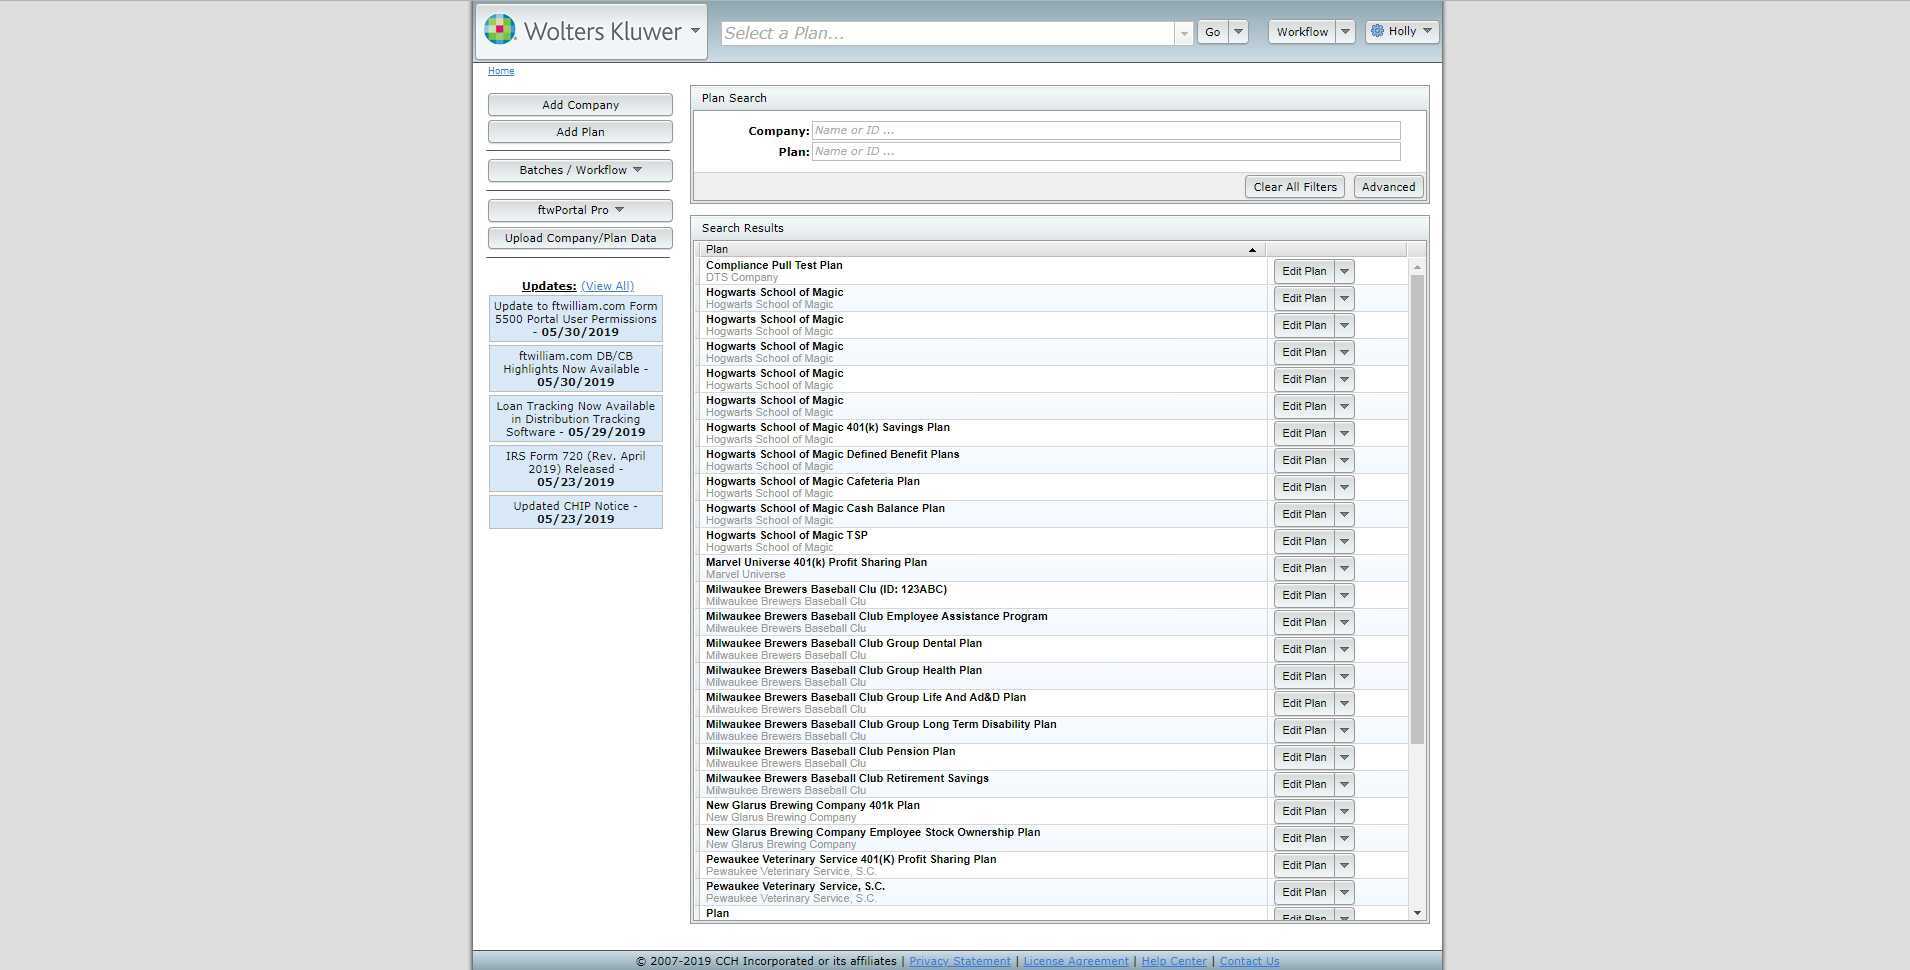Open the Home breadcrumb link
The image size is (1910, 970).
click(501, 71)
